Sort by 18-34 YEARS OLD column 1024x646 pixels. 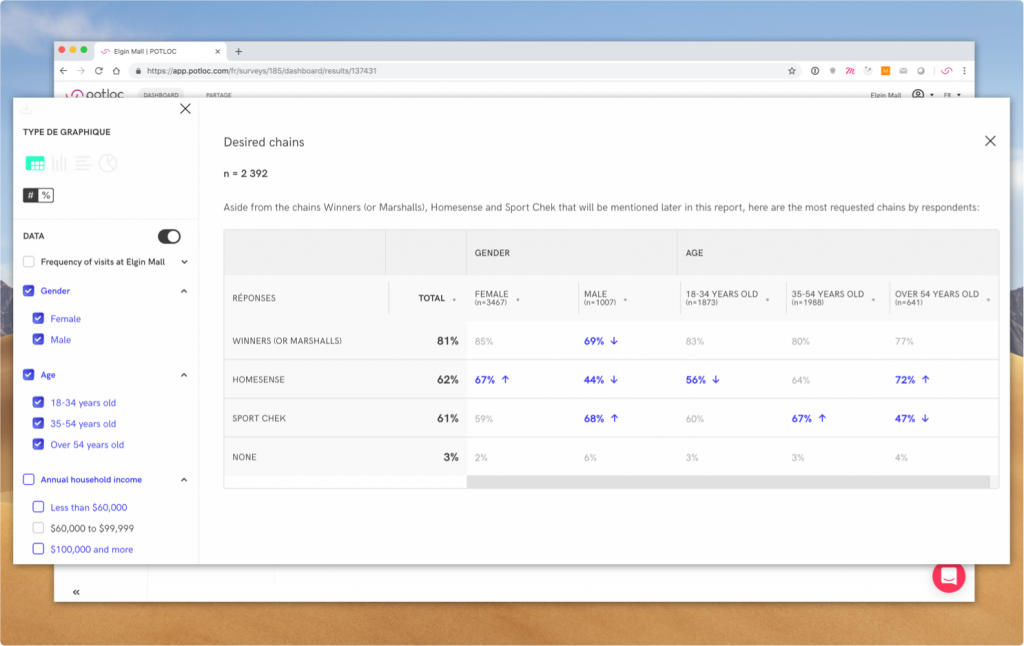point(727,298)
